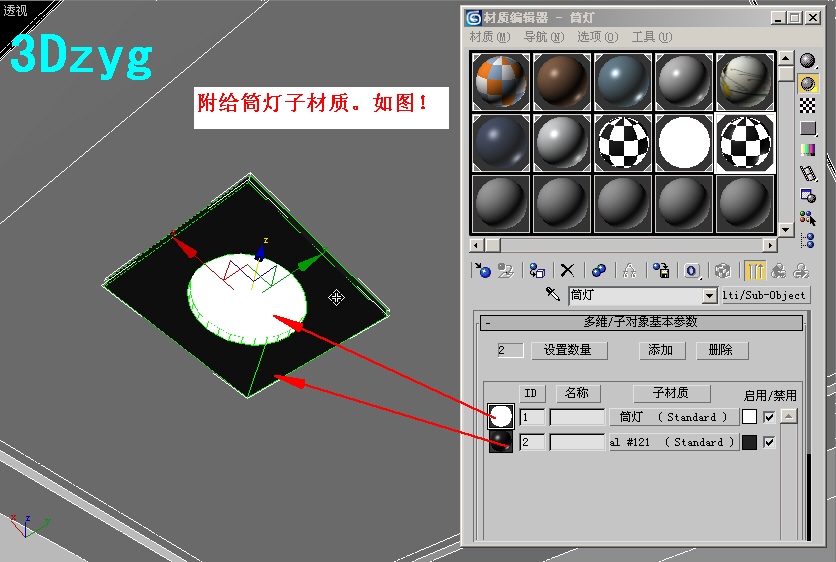Open sub-material al #121 (Standard) button
This screenshot has width=836, height=562.
point(674,442)
